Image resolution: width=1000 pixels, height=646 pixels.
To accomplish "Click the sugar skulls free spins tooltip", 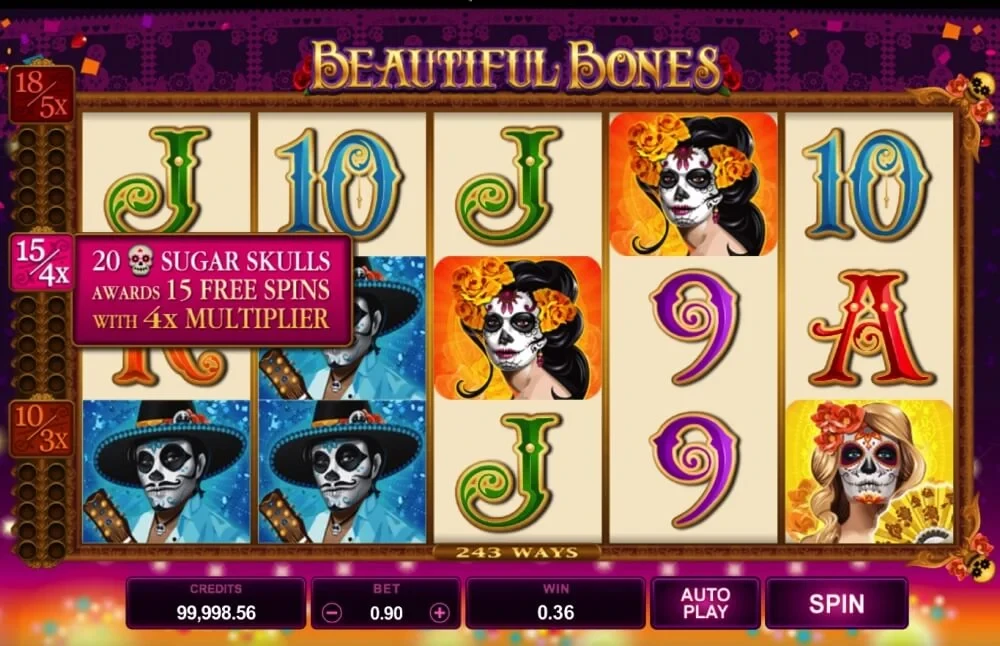I will coord(212,290).
